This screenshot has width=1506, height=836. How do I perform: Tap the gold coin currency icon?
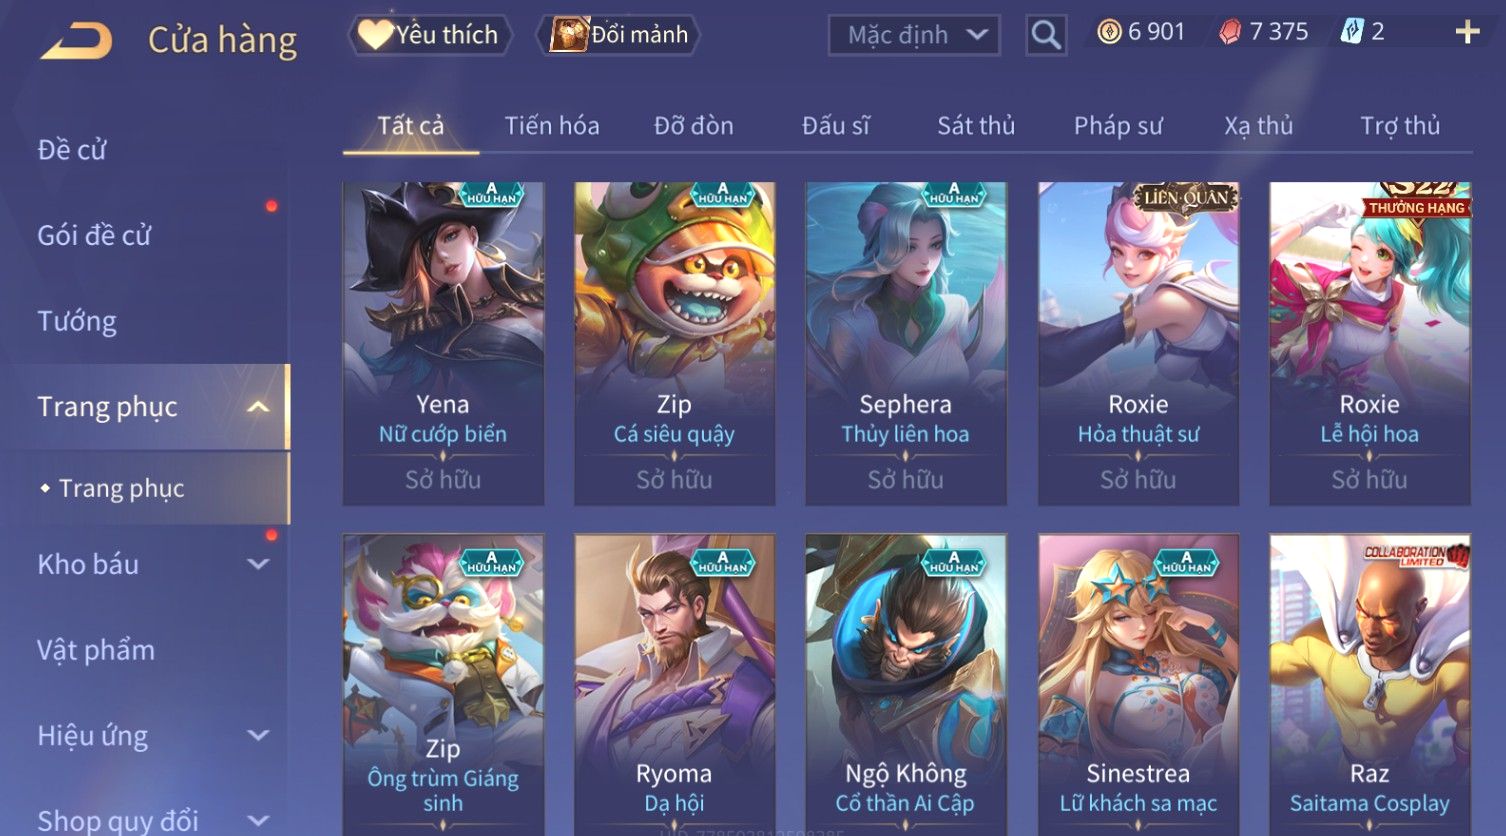tap(1109, 32)
